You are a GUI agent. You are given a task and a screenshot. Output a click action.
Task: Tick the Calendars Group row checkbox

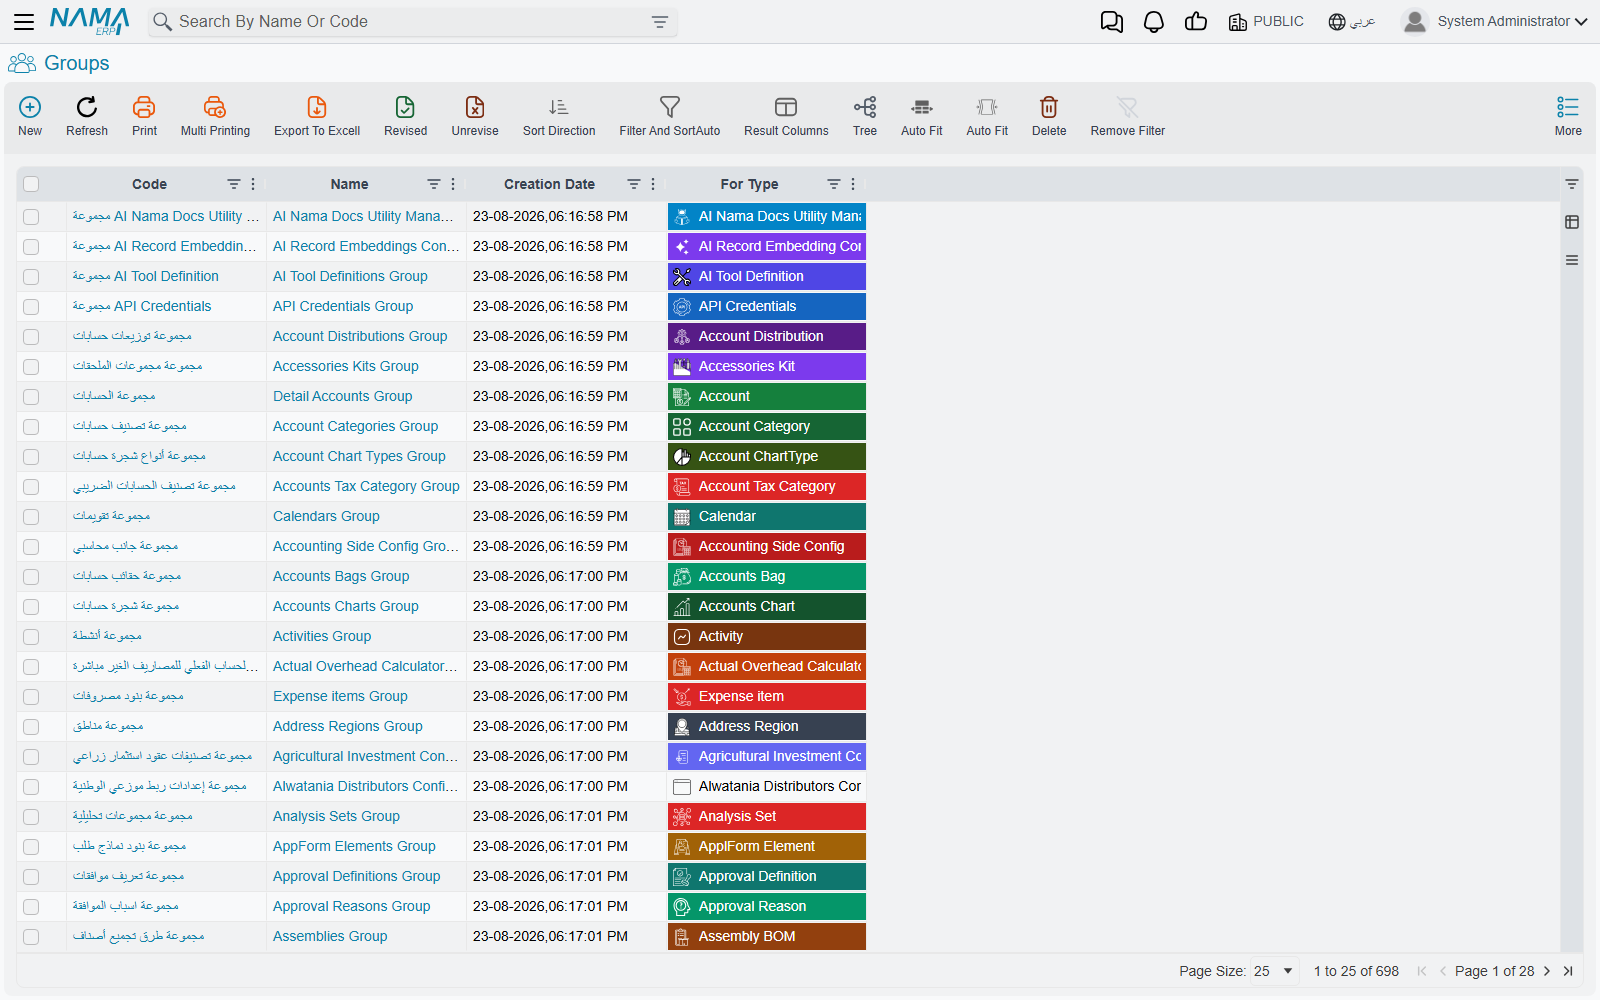pos(31,517)
